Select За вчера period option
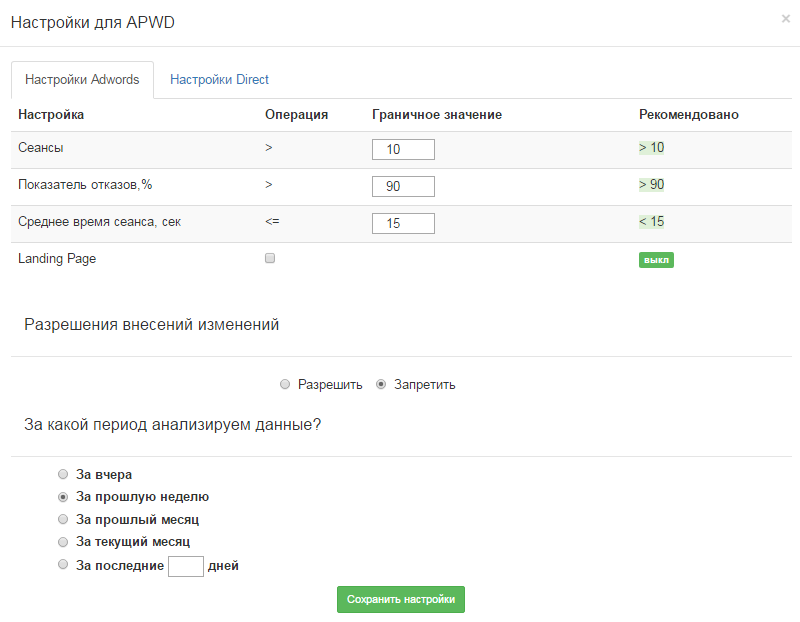 coord(64,474)
